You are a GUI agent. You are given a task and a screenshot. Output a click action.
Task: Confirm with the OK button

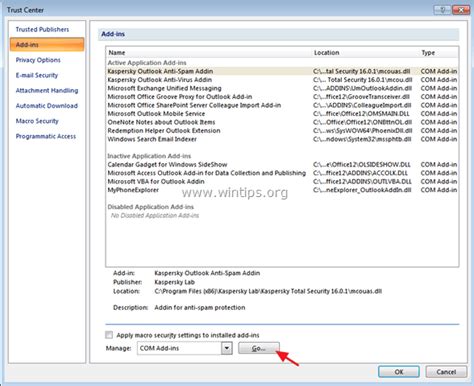click(399, 372)
